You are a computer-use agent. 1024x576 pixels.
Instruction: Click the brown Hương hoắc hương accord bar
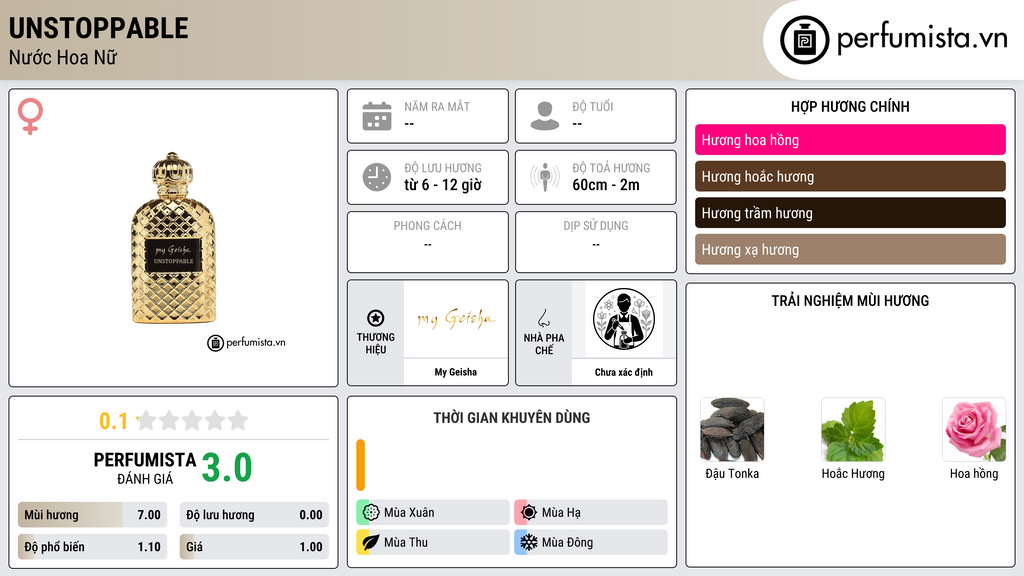(x=850, y=176)
